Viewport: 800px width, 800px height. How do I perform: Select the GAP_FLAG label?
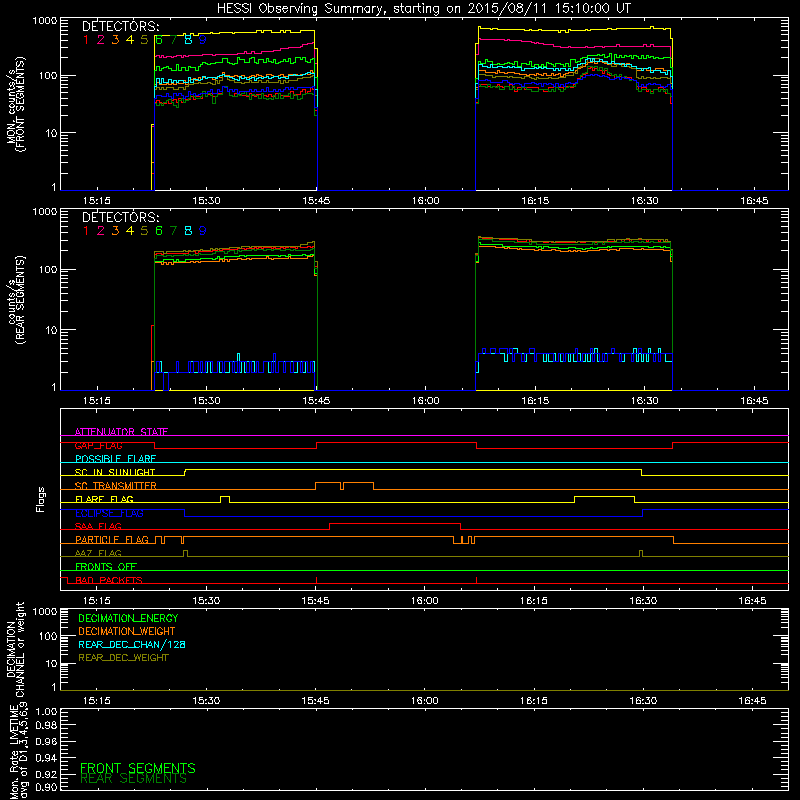tap(98, 445)
